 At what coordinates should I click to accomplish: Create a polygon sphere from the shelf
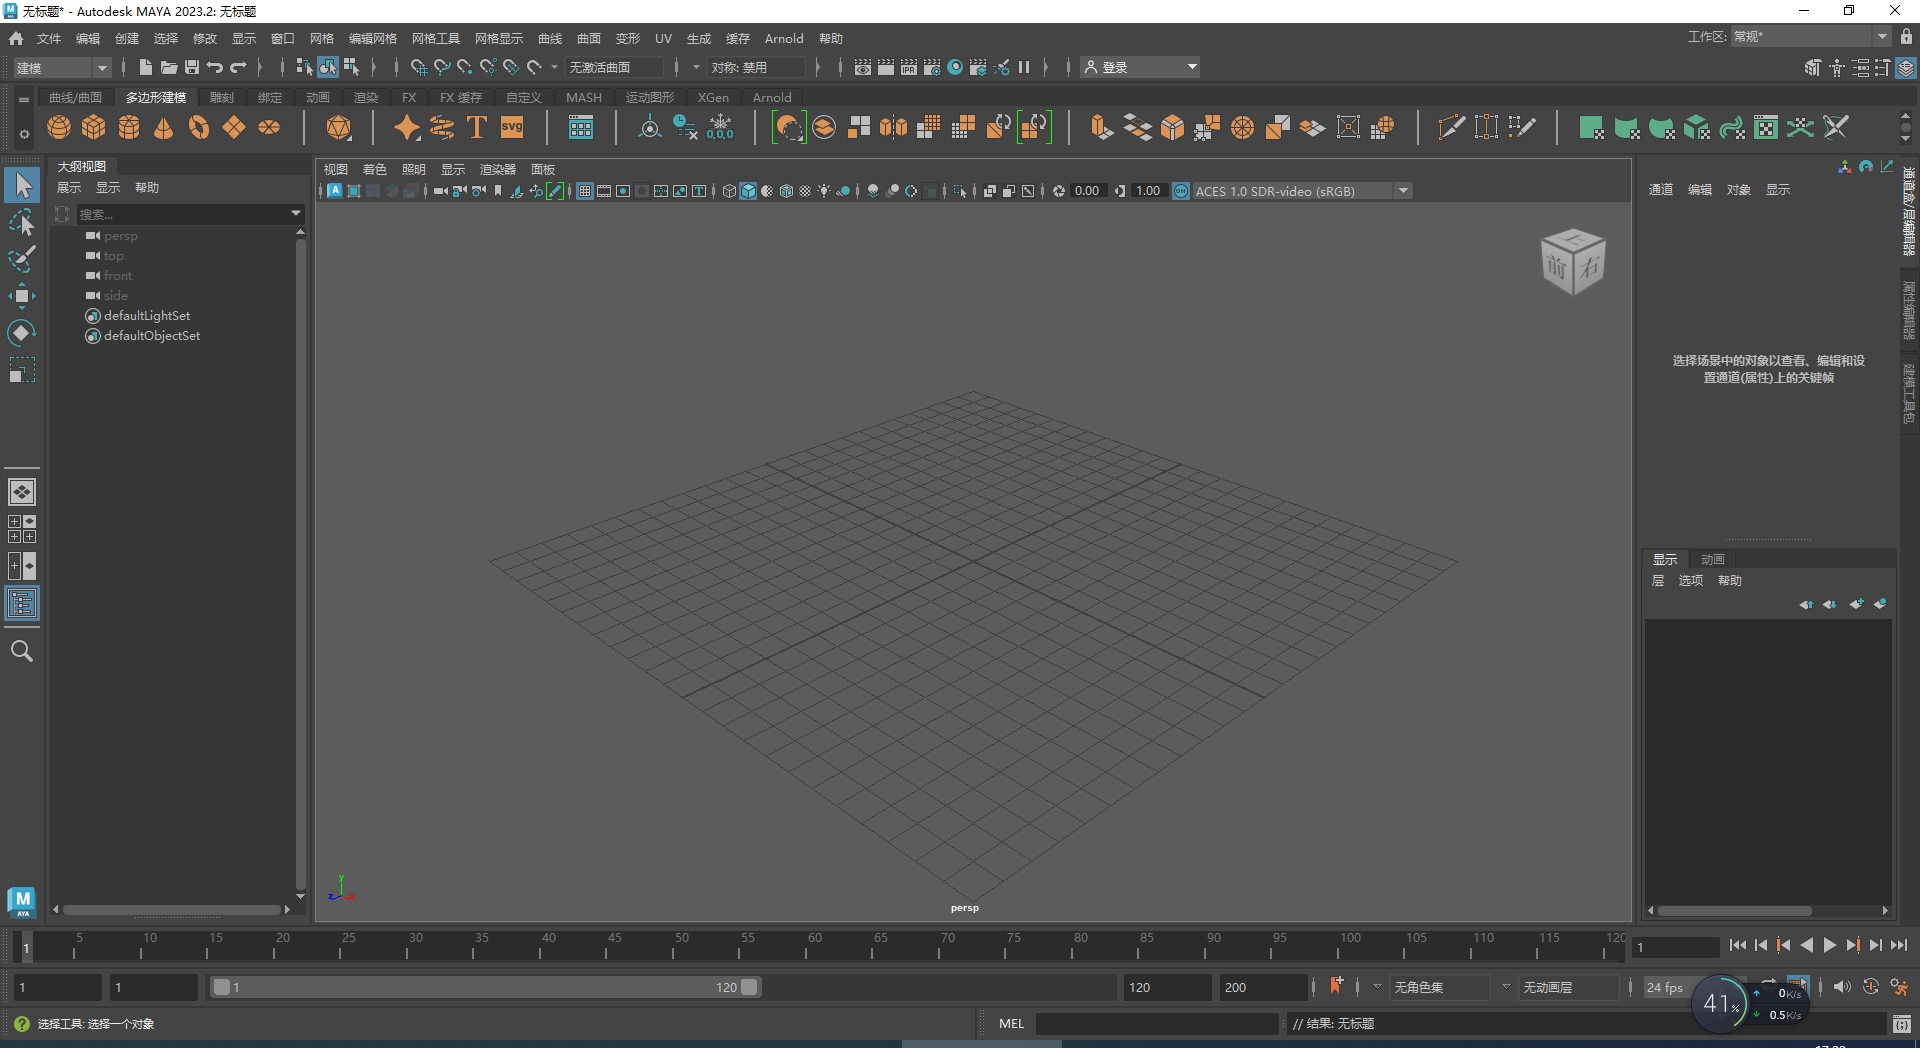pyautogui.click(x=59, y=127)
